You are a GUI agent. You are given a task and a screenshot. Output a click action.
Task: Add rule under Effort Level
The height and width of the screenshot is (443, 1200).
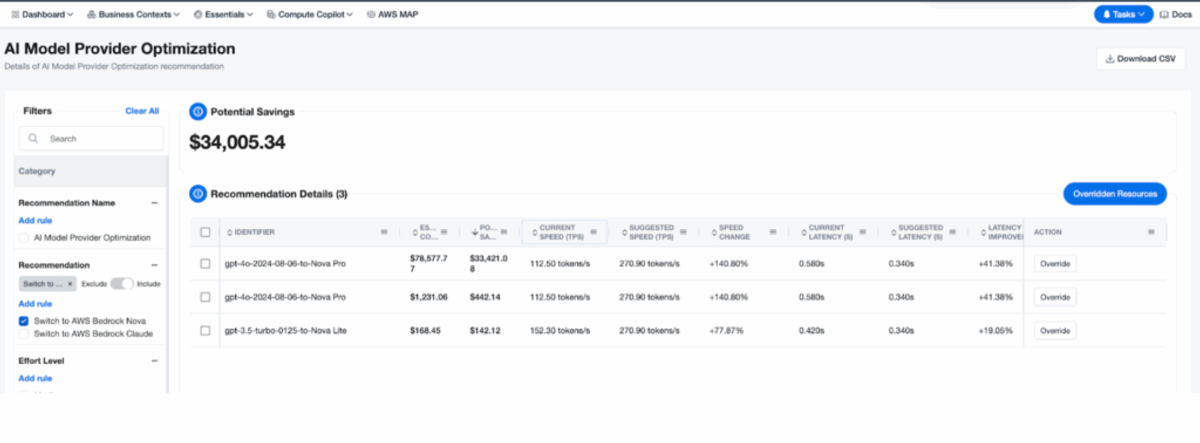(35, 378)
